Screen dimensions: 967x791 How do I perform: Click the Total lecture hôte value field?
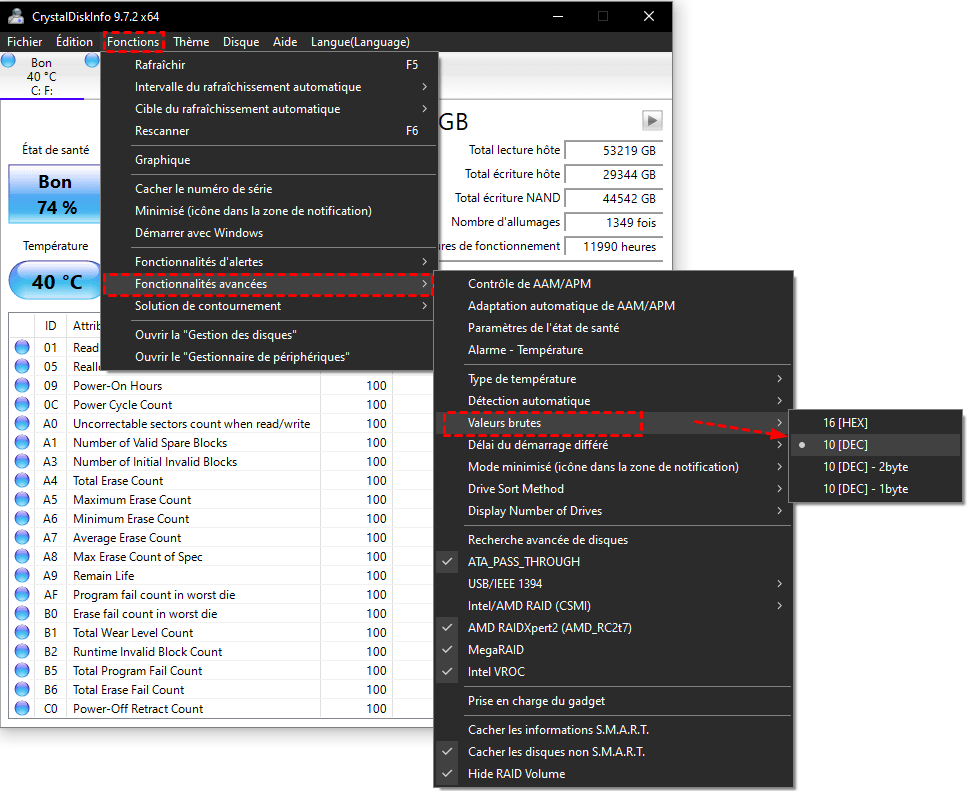(614, 150)
